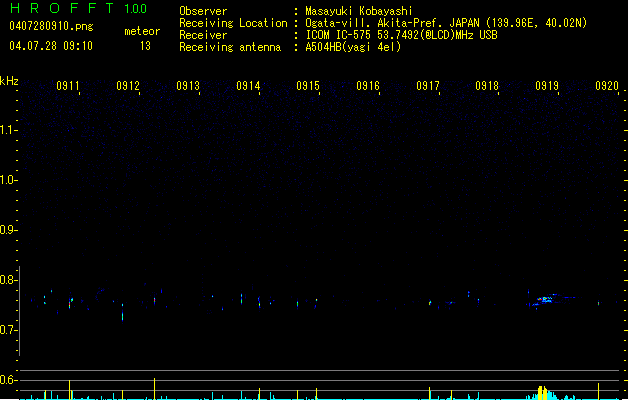Click the Receiver field label
629x400 pixels.
pos(203,35)
